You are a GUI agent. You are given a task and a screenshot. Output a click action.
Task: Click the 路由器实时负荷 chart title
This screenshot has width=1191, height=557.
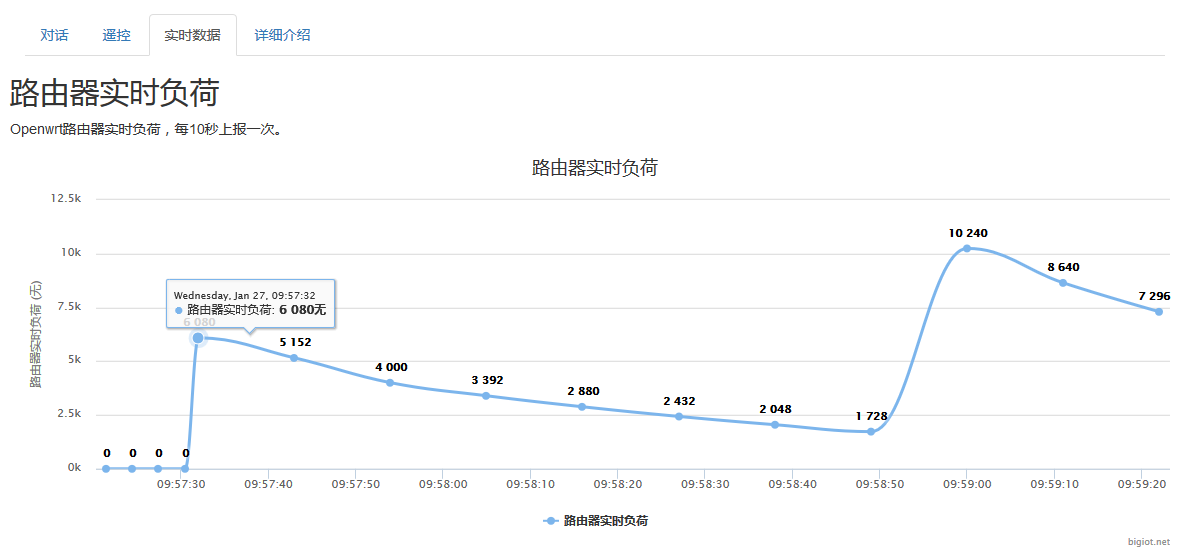click(595, 169)
